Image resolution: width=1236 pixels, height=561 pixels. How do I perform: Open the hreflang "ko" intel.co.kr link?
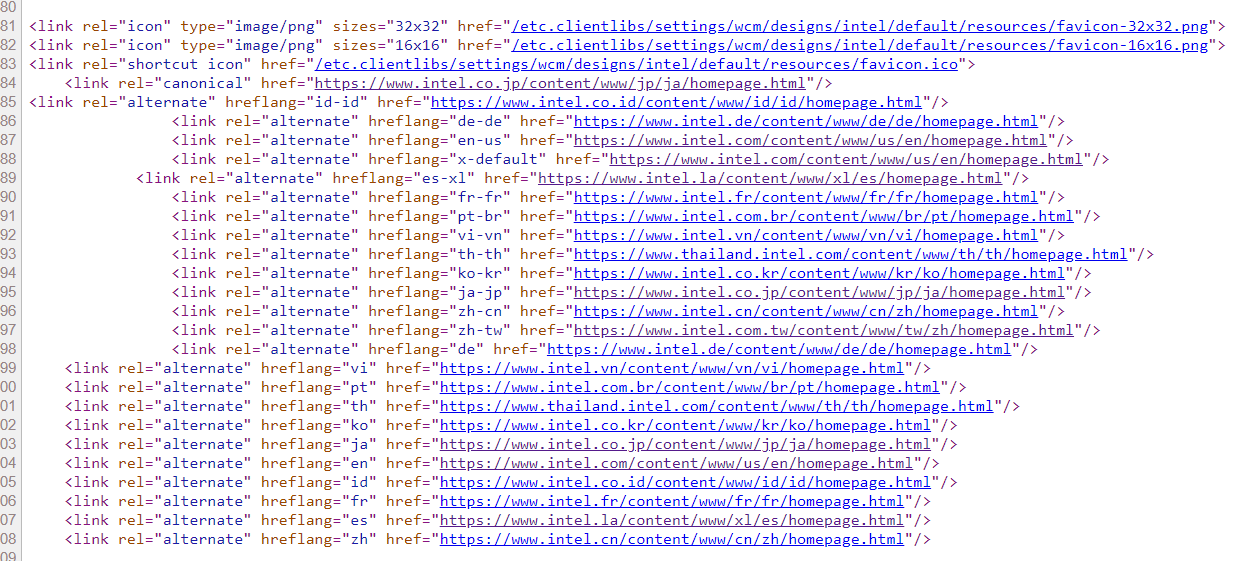(x=685, y=425)
